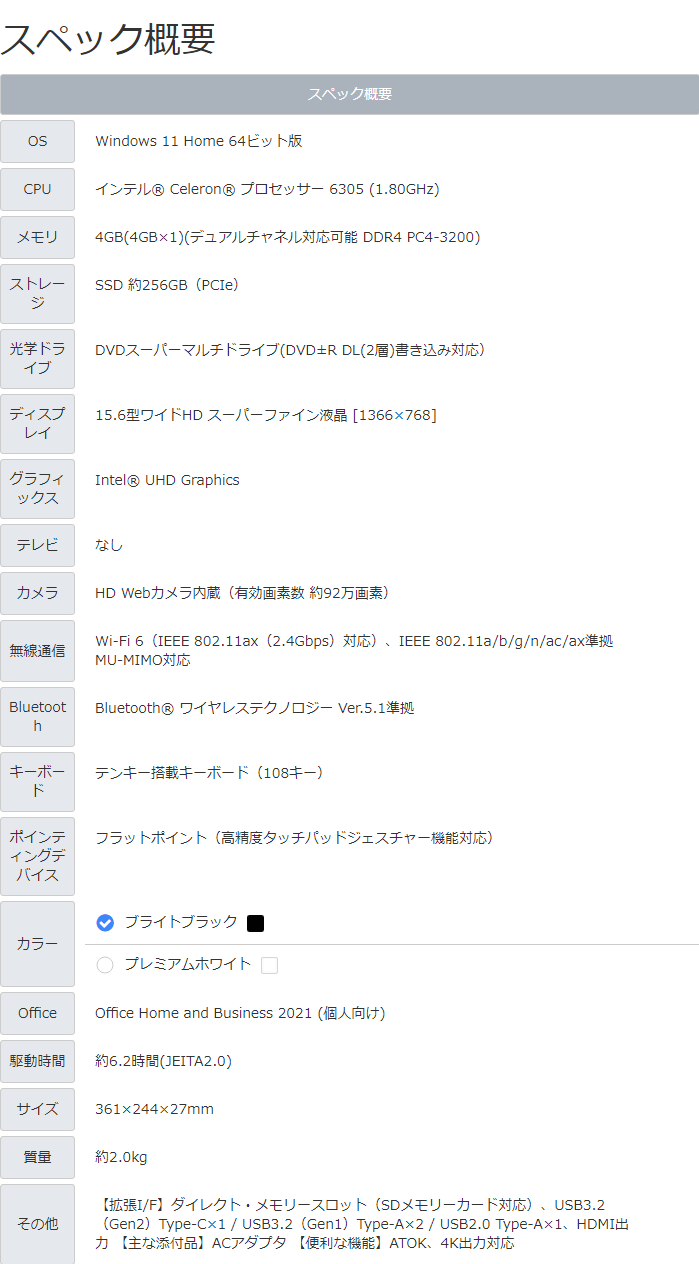Click the OS label cell

click(x=37, y=141)
